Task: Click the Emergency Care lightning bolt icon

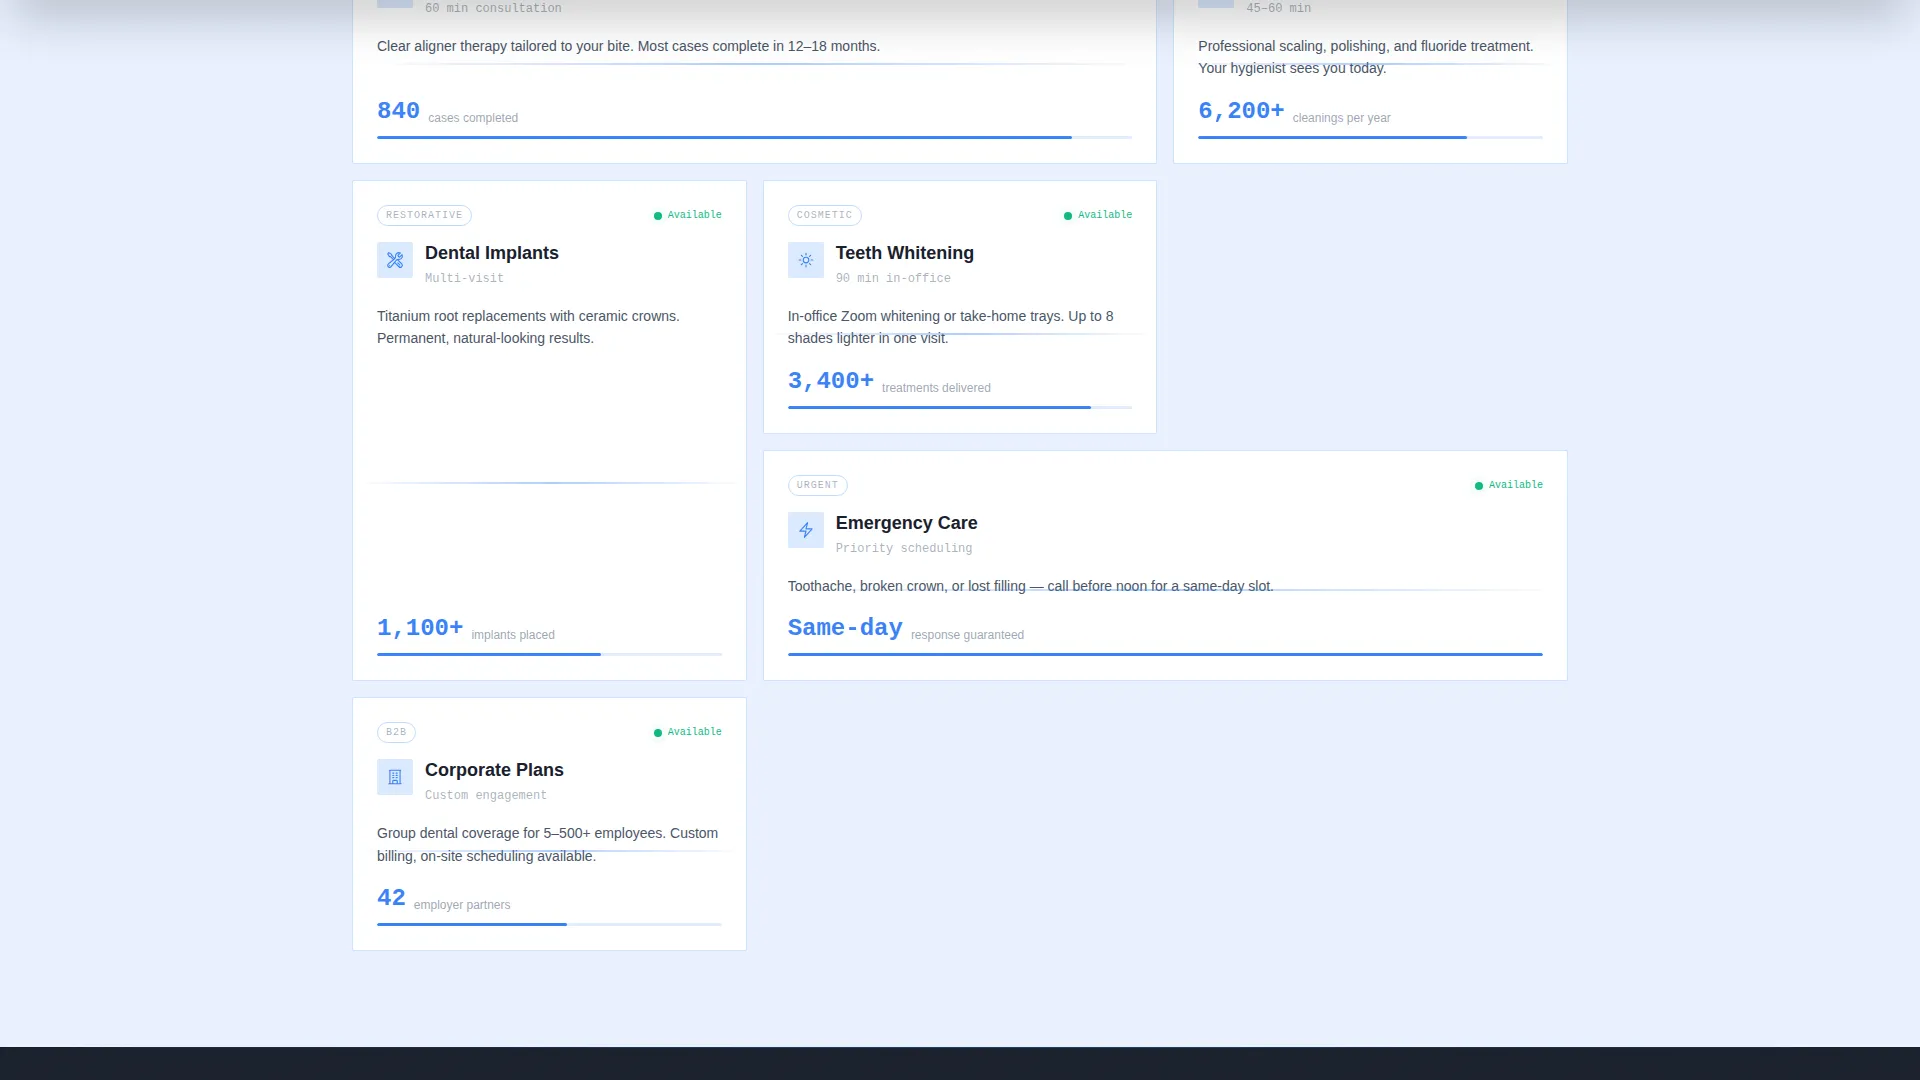Action: click(806, 530)
